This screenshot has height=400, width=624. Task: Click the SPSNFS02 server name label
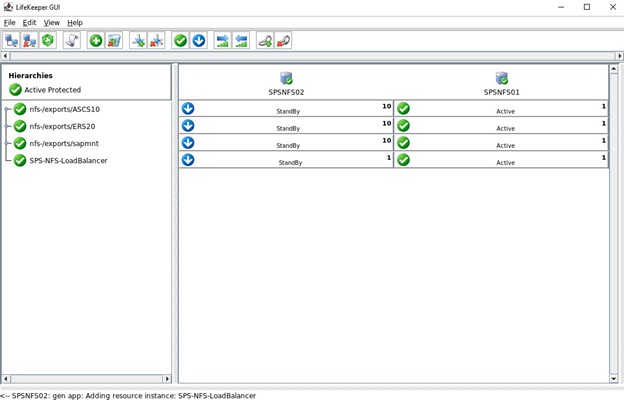(286, 92)
